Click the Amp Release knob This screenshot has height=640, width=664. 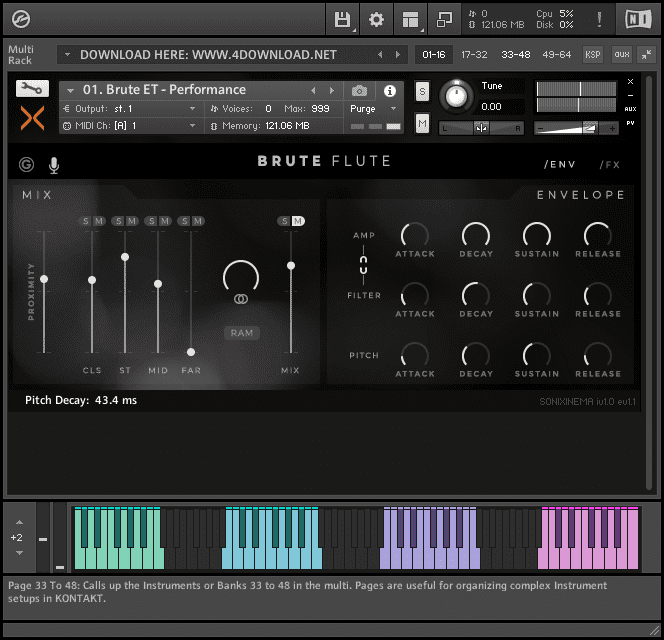pos(598,235)
